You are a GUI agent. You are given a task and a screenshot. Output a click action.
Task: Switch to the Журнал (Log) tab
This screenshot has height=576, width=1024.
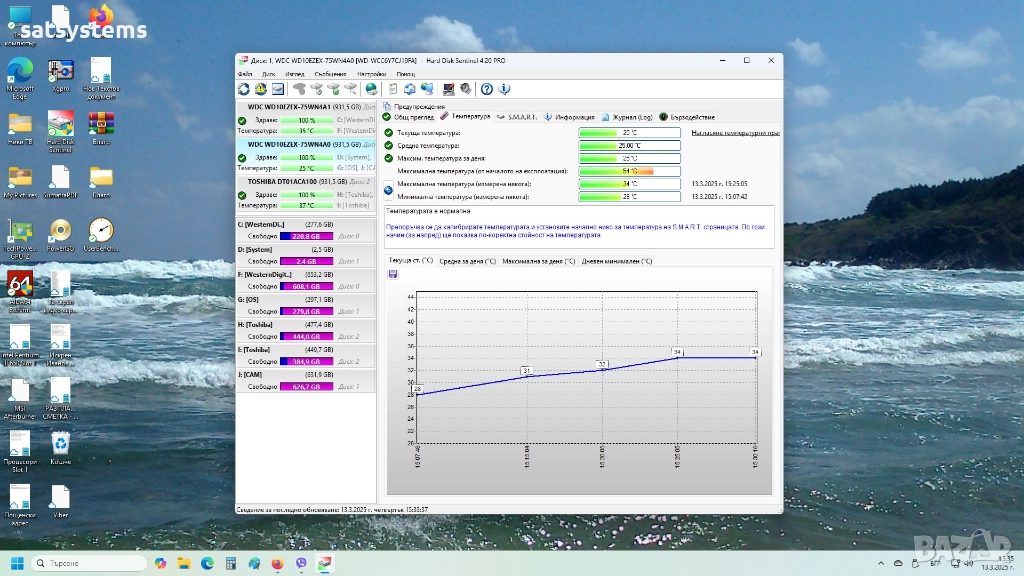630,117
